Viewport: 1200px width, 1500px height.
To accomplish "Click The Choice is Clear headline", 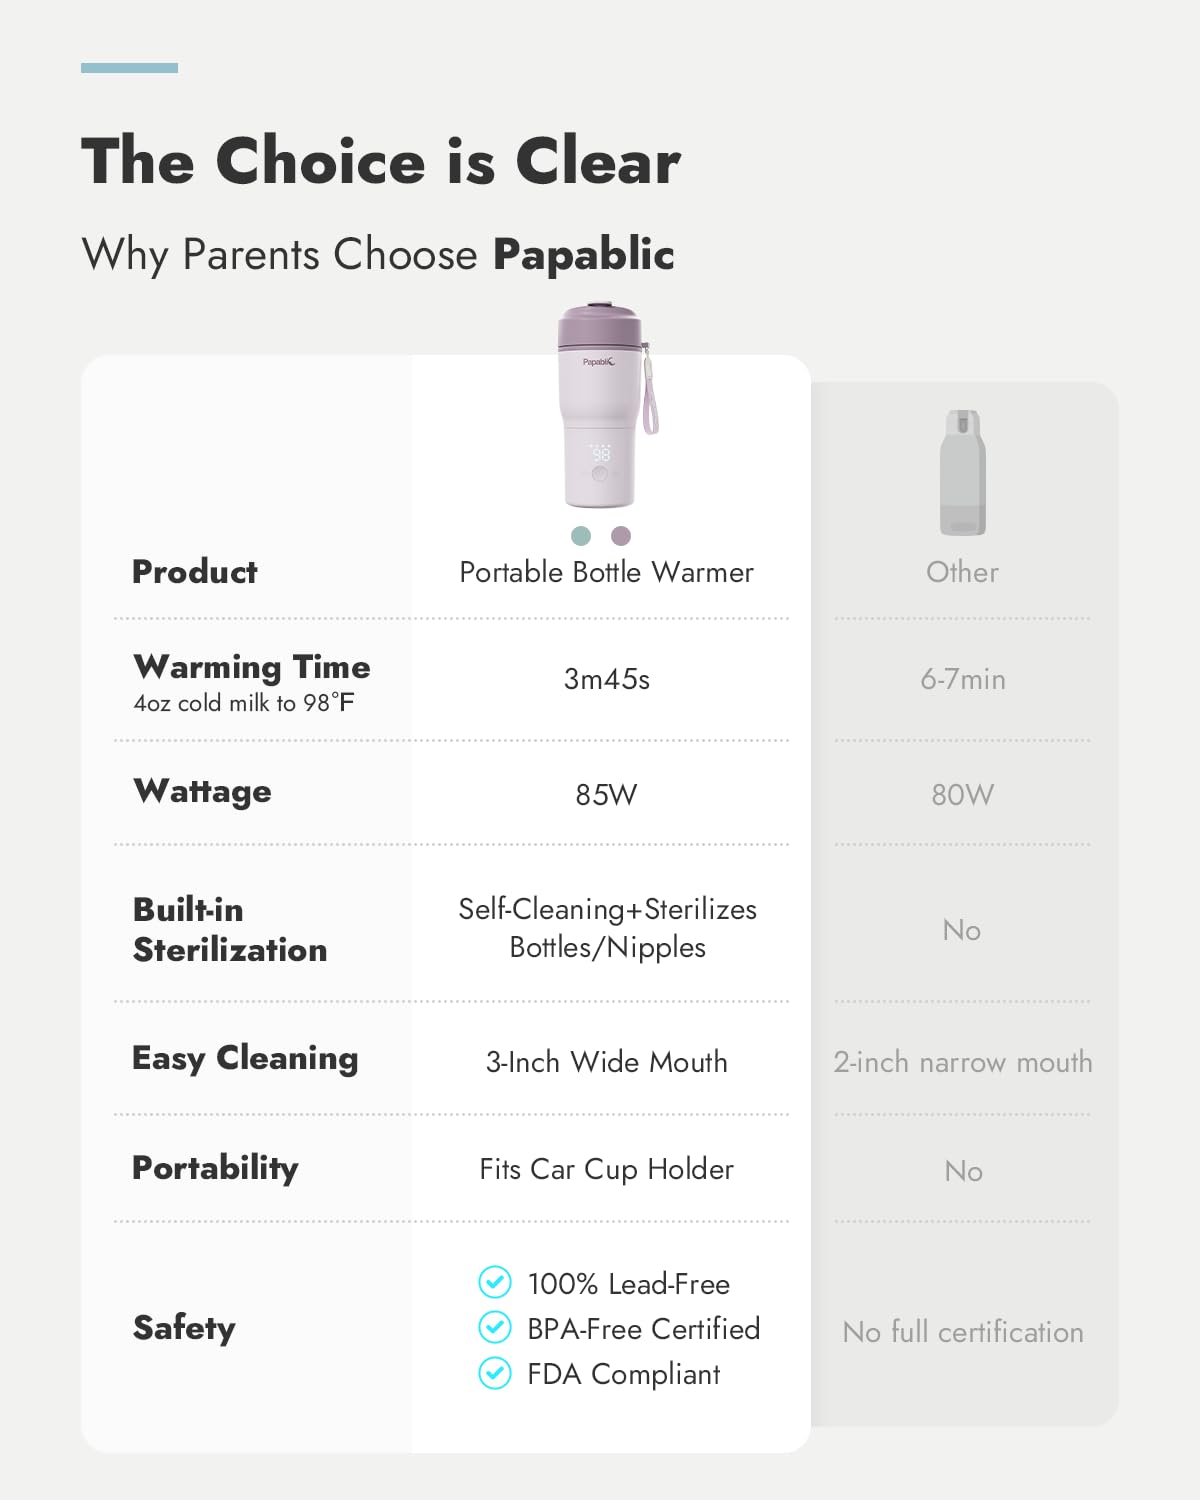I will coord(381,161).
